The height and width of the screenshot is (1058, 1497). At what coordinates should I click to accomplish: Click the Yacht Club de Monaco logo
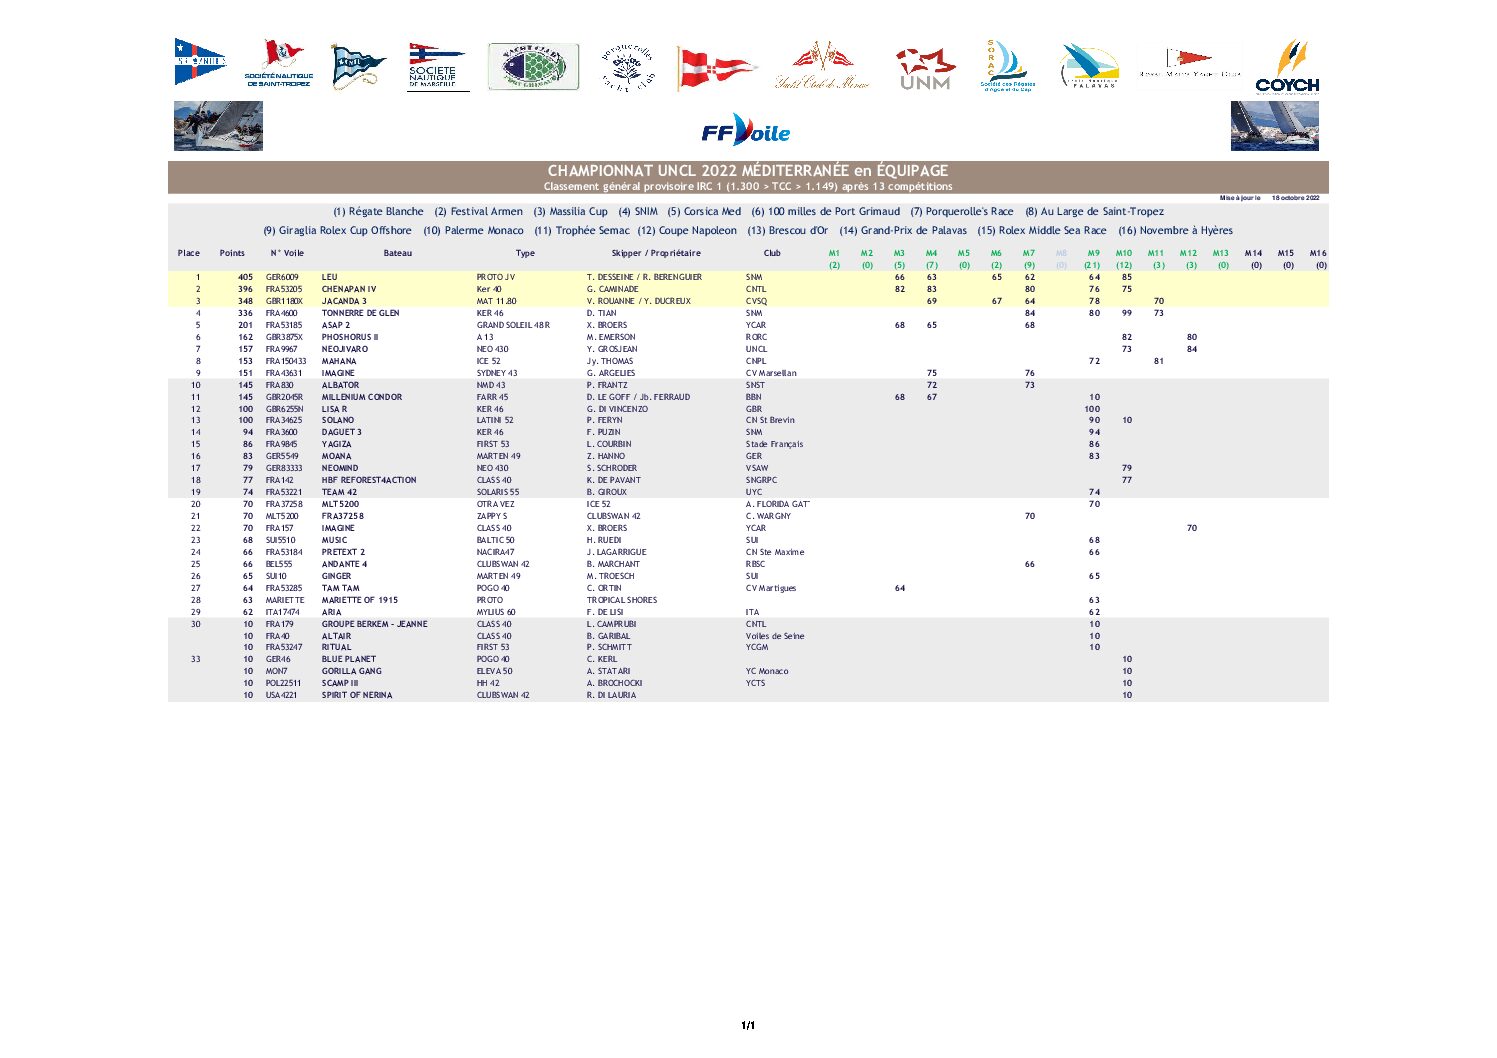[822, 66]
